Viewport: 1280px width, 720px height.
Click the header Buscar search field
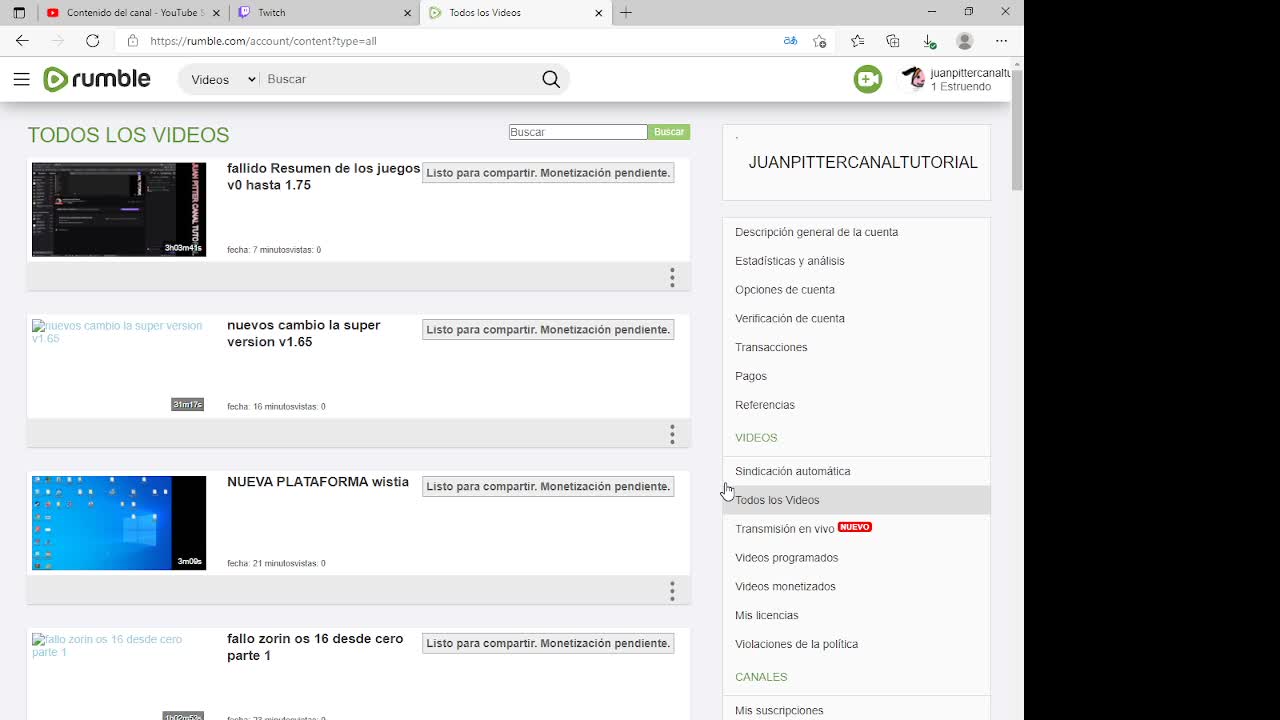point(400,79)
